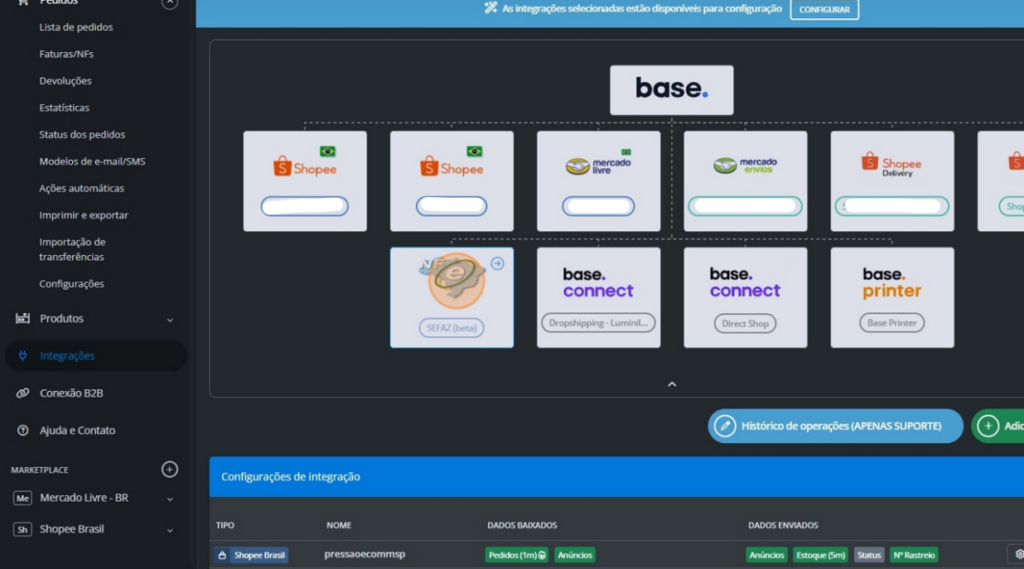Click the DADOS ENVIADOS column header
The image size is (1024, 569).
783,525
